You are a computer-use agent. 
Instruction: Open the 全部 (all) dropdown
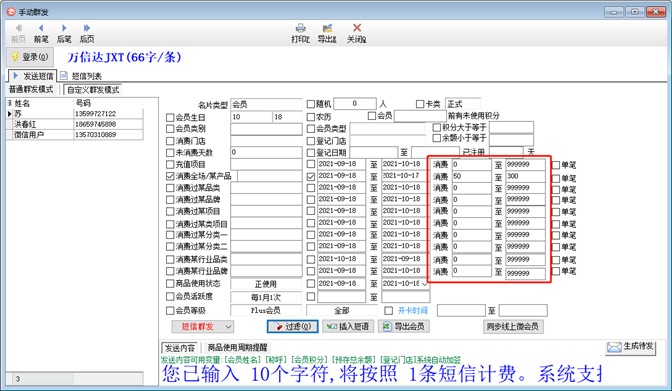coord(342,310)
